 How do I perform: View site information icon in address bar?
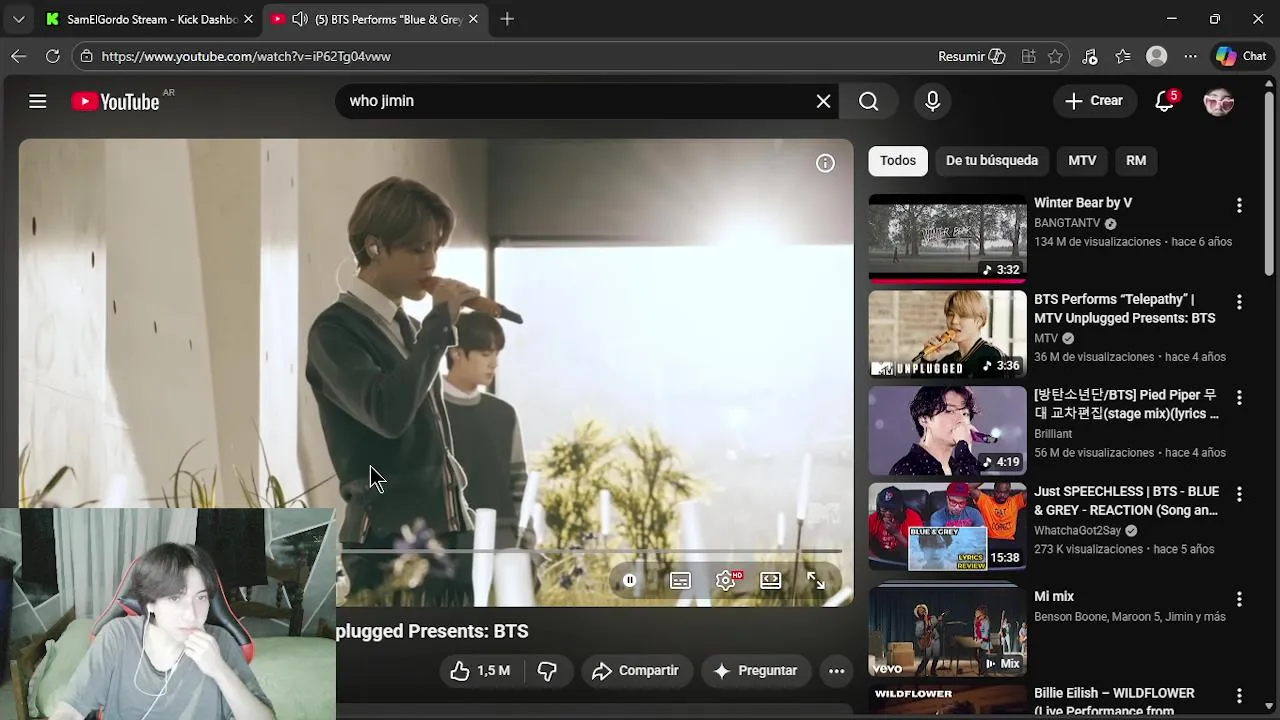[87, 57]
